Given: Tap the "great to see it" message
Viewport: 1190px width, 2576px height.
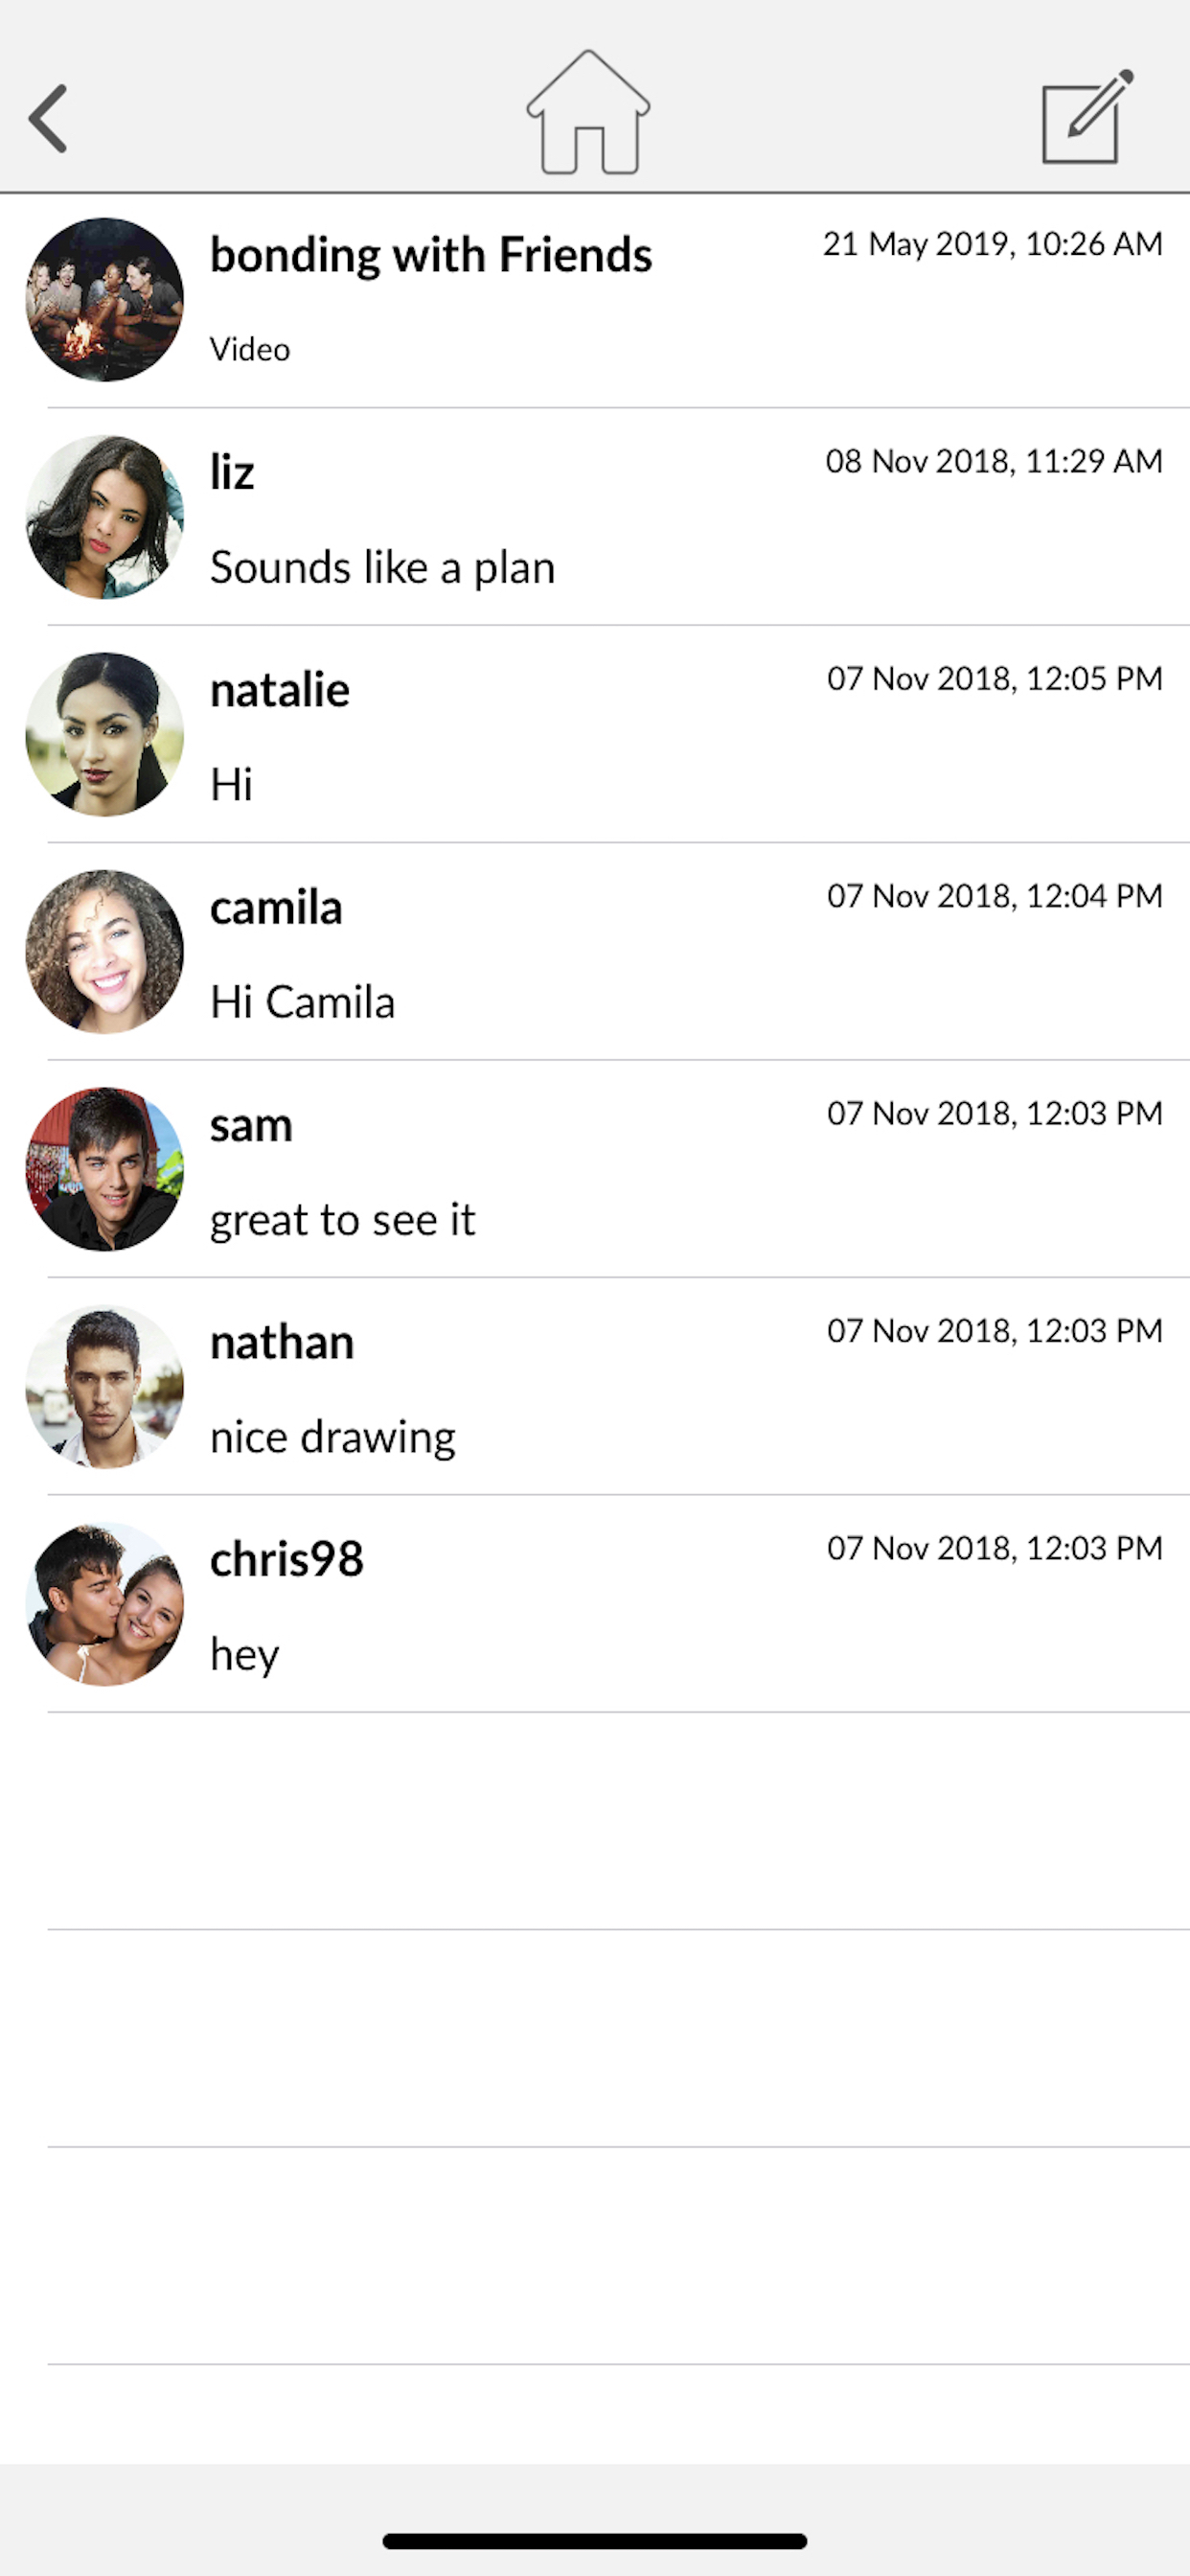Looking at the screenshot, I should pyautogui.click(x=342, y=1220).
